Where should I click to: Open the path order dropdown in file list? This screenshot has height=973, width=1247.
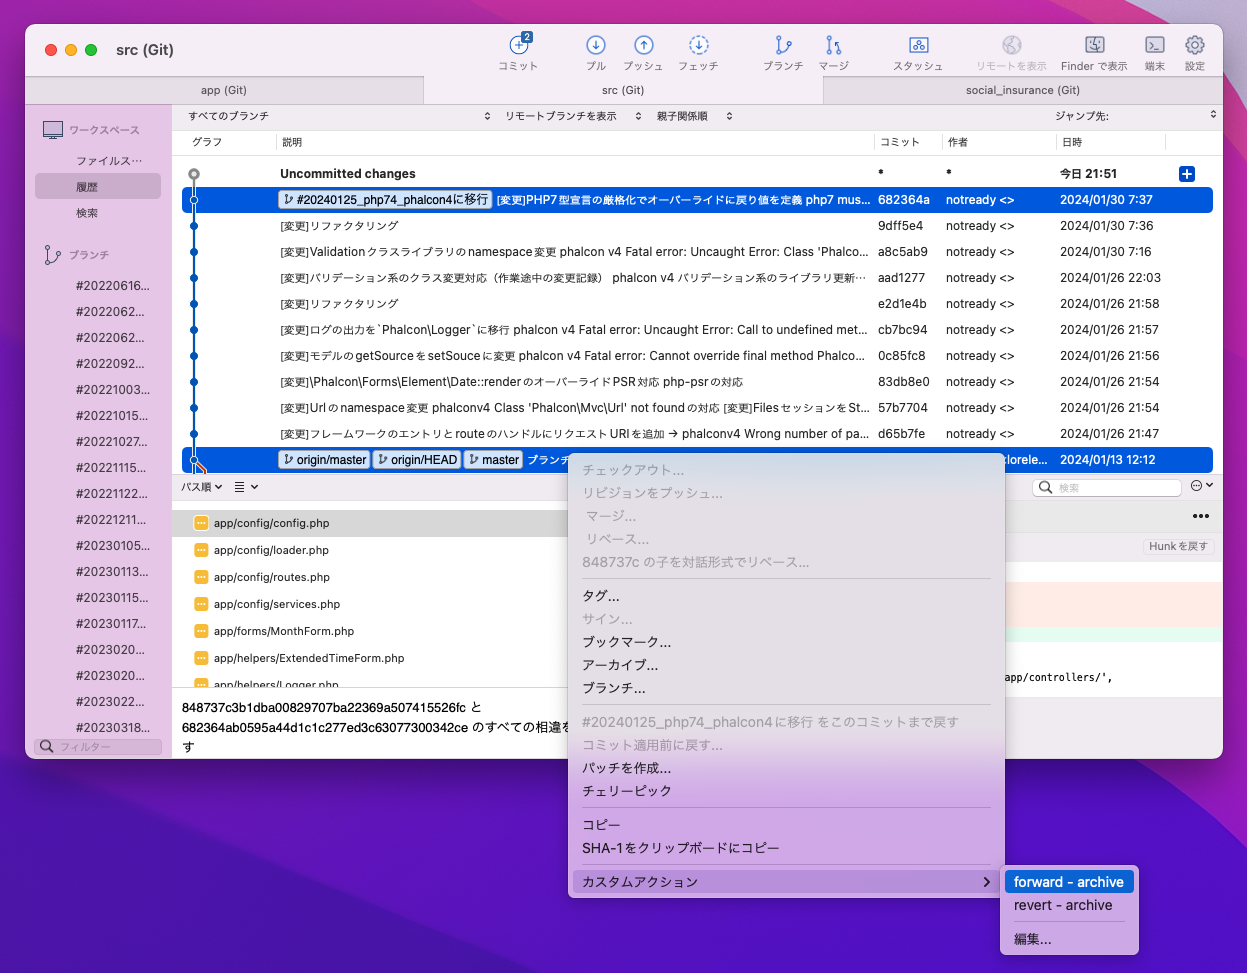202,487
